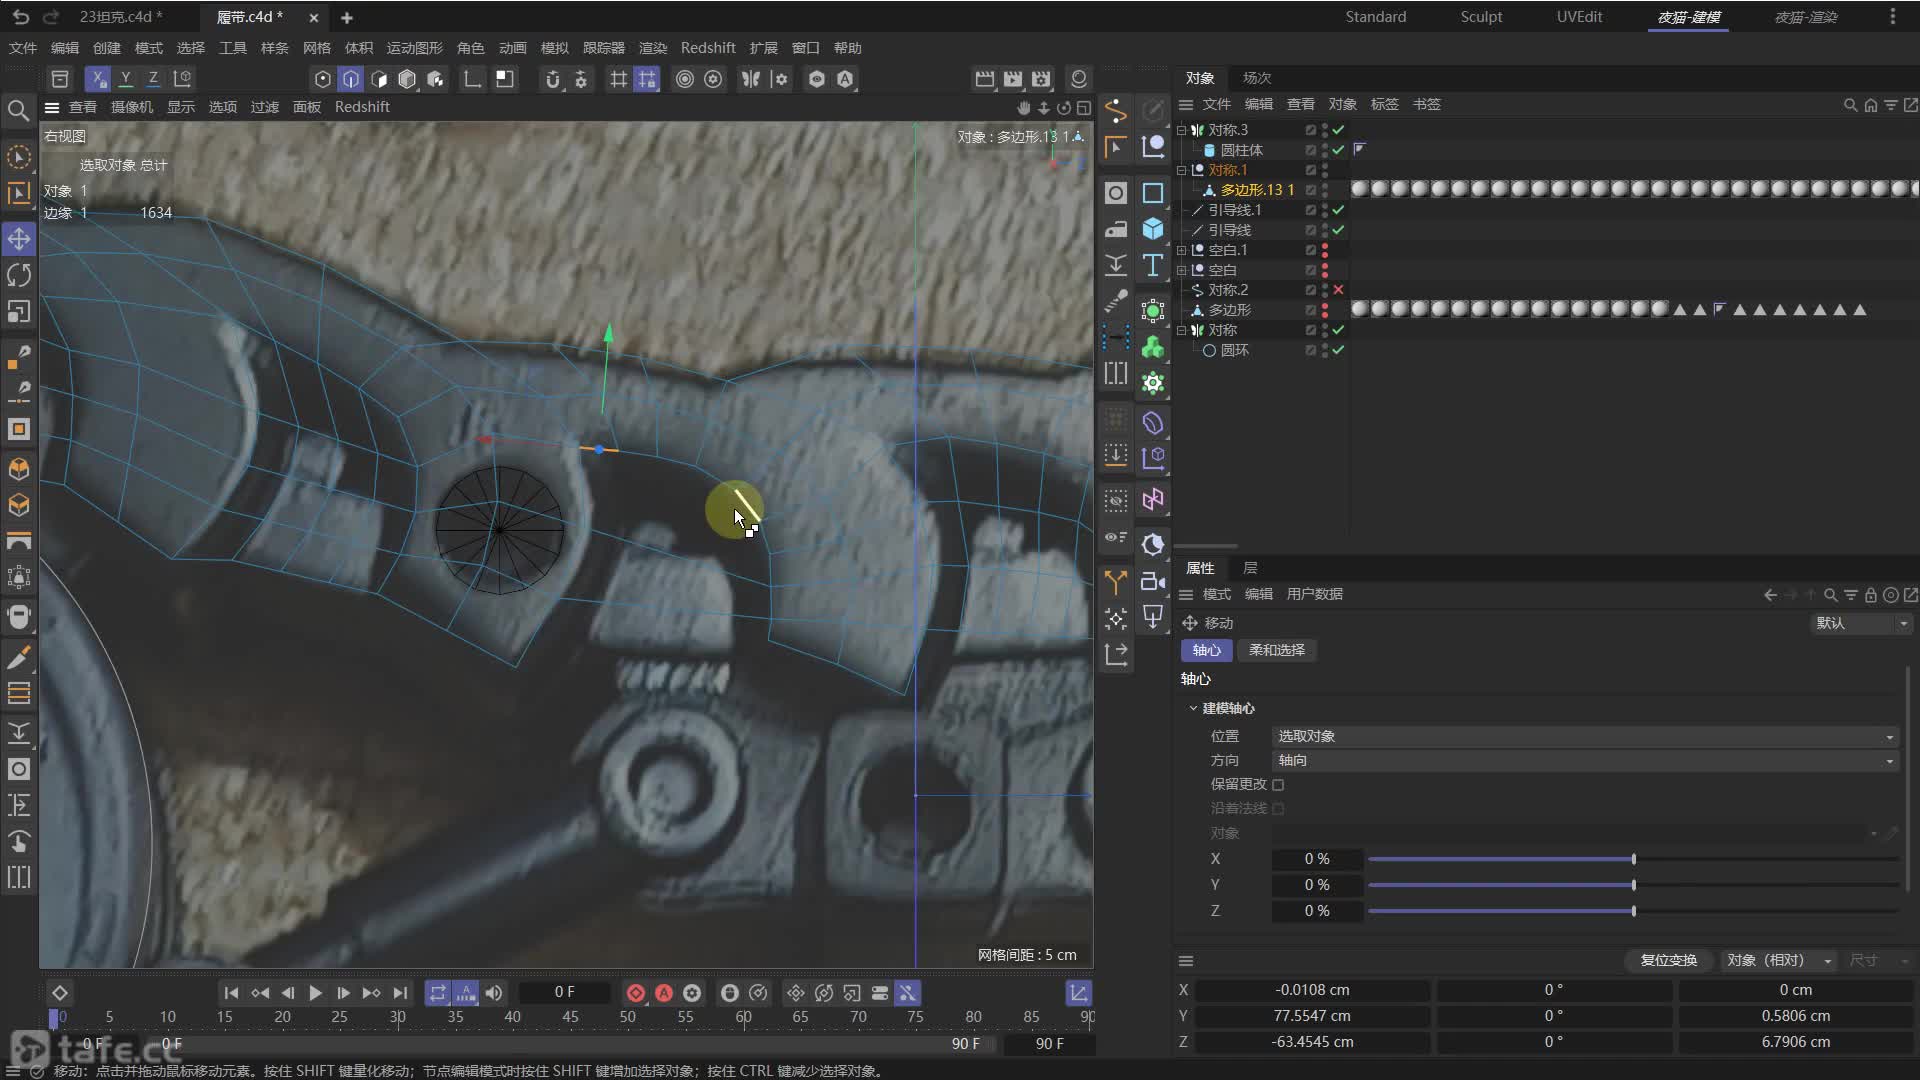Open the Redshift main menu
This screenshot has height=1080, width=1920.
tap(708, 48)
